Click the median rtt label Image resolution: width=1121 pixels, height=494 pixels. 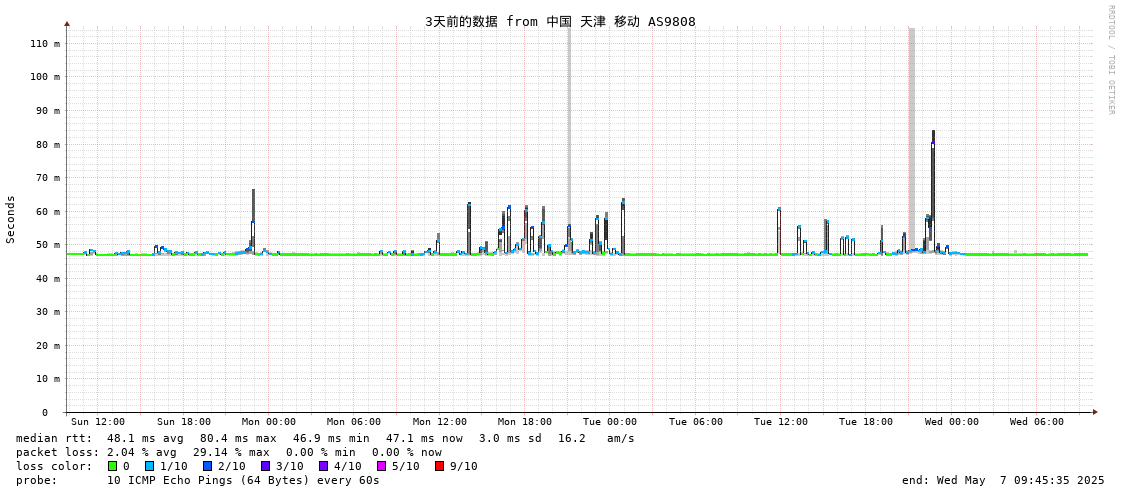pos(54,438)
